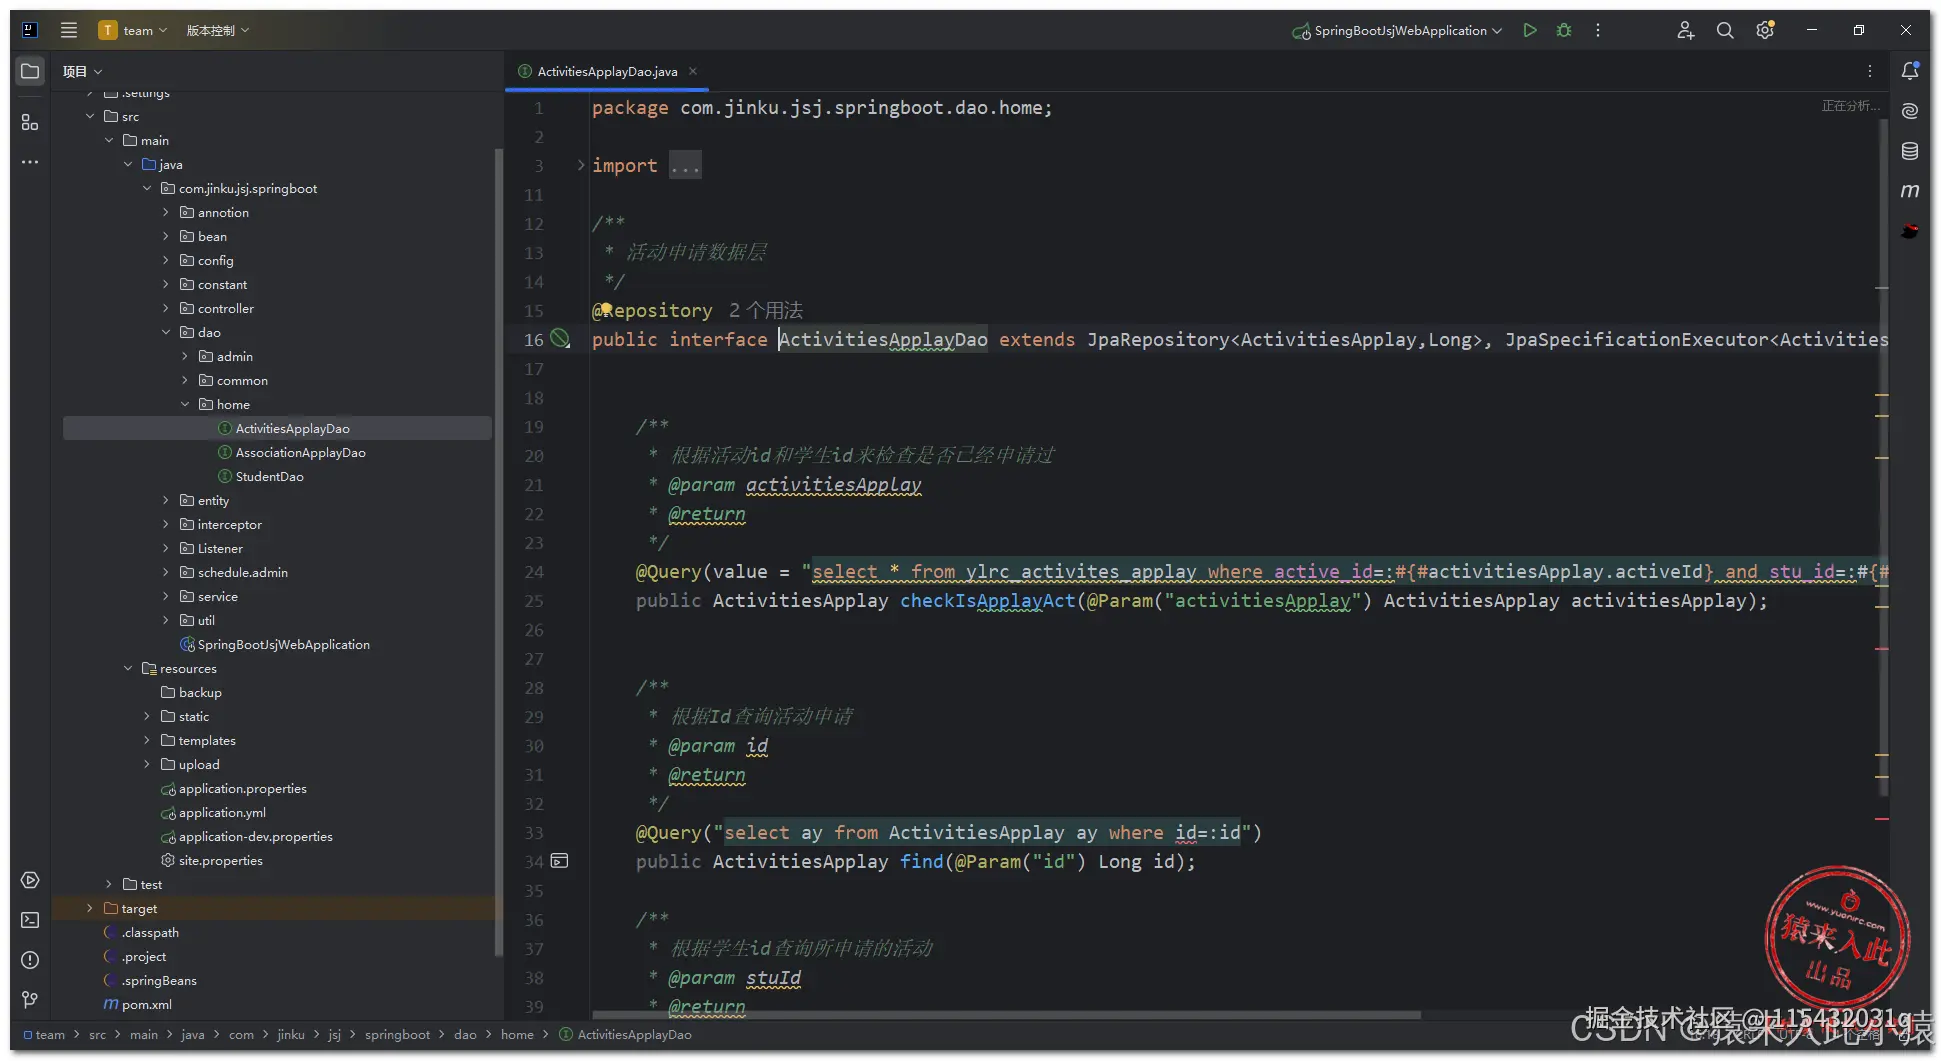Click the jinku breadcrumb
1941x1061 pixels.
(x=291, y=1035)
